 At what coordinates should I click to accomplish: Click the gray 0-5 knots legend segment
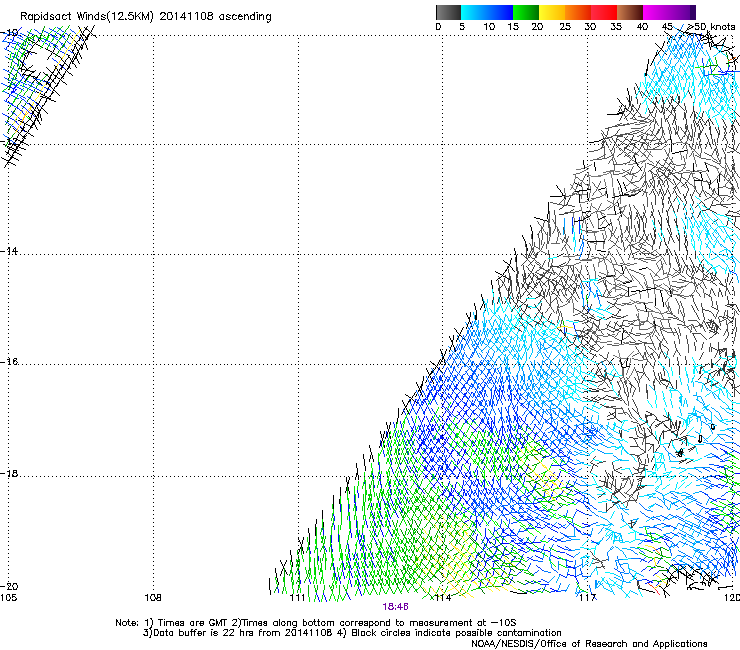tap(448, 12)
